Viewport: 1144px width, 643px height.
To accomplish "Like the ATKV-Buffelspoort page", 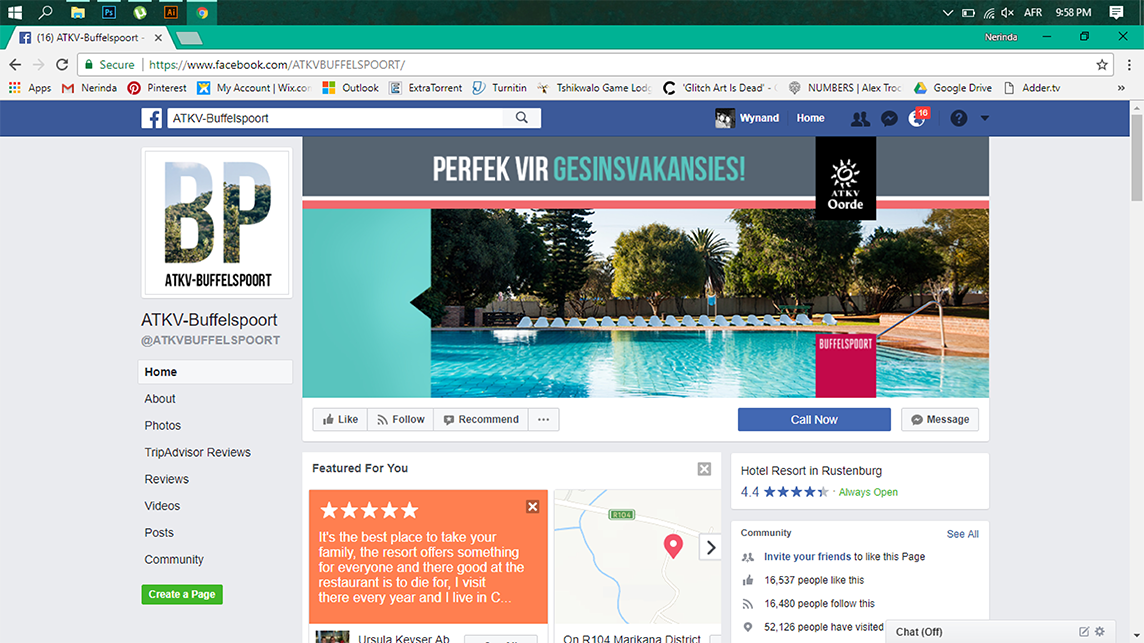I will click(x=340, y=420).
